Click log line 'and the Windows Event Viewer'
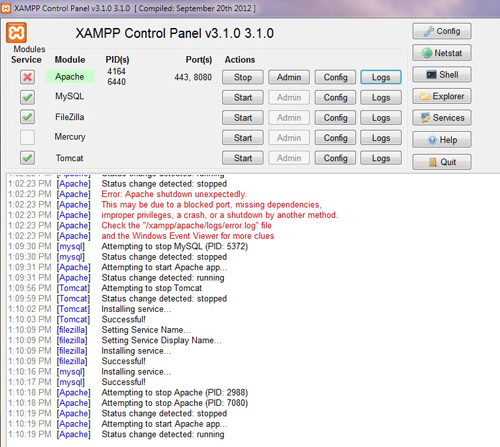Viewport: 500px width, 447px height. (x=188, y=236)
